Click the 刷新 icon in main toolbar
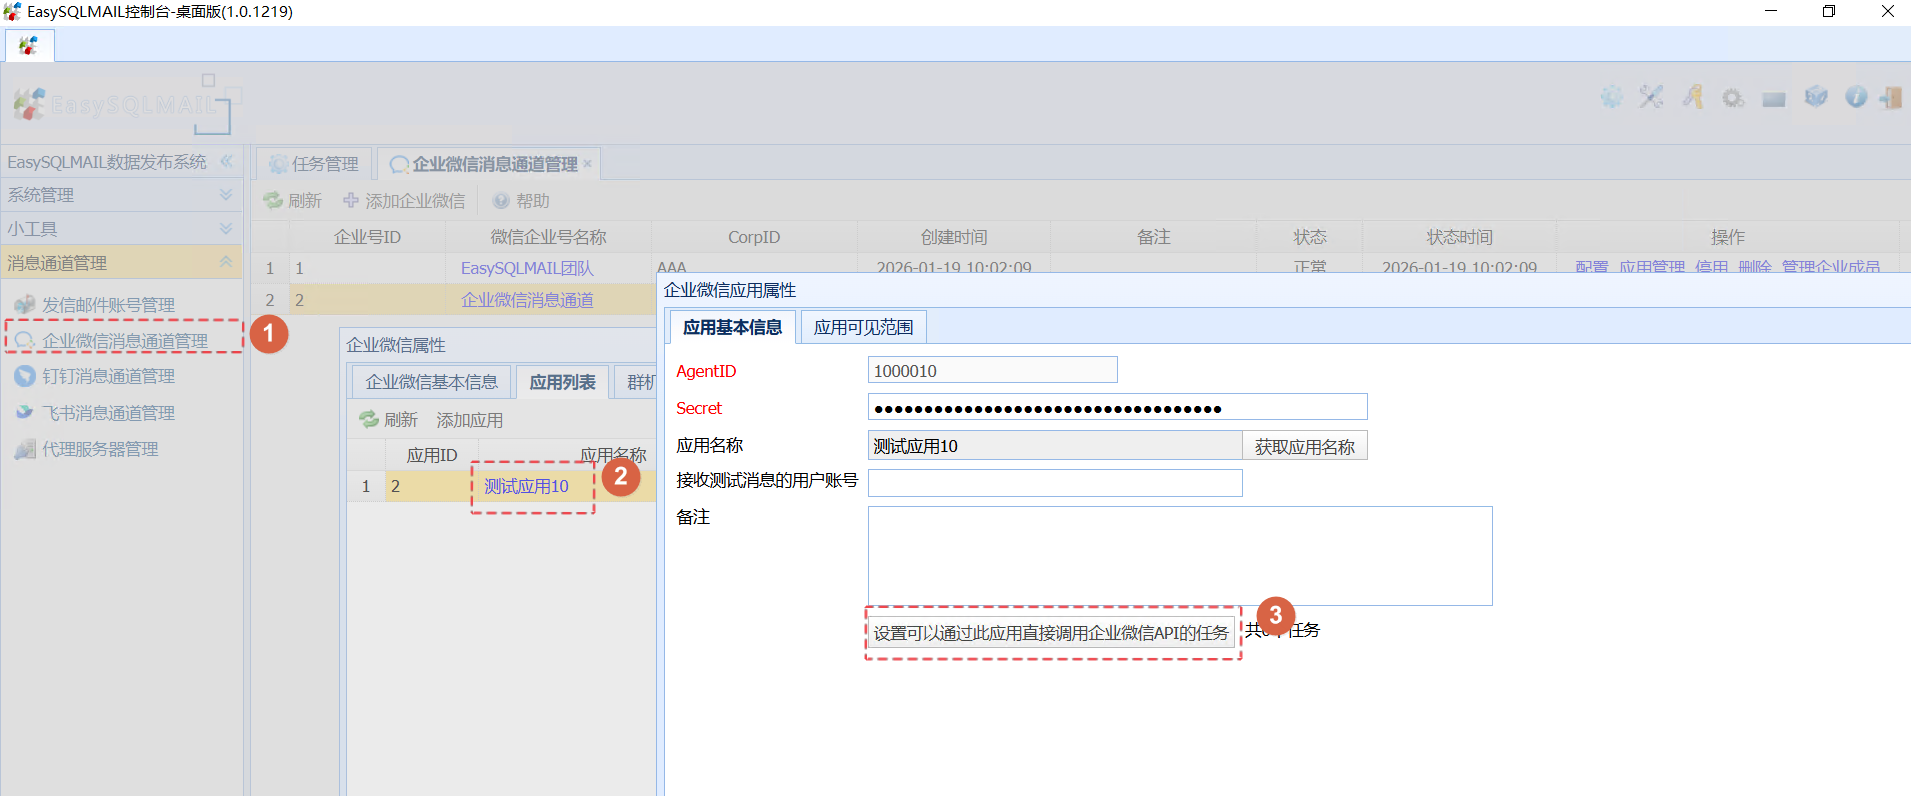The image size is (1911, 796). (273, 200)
